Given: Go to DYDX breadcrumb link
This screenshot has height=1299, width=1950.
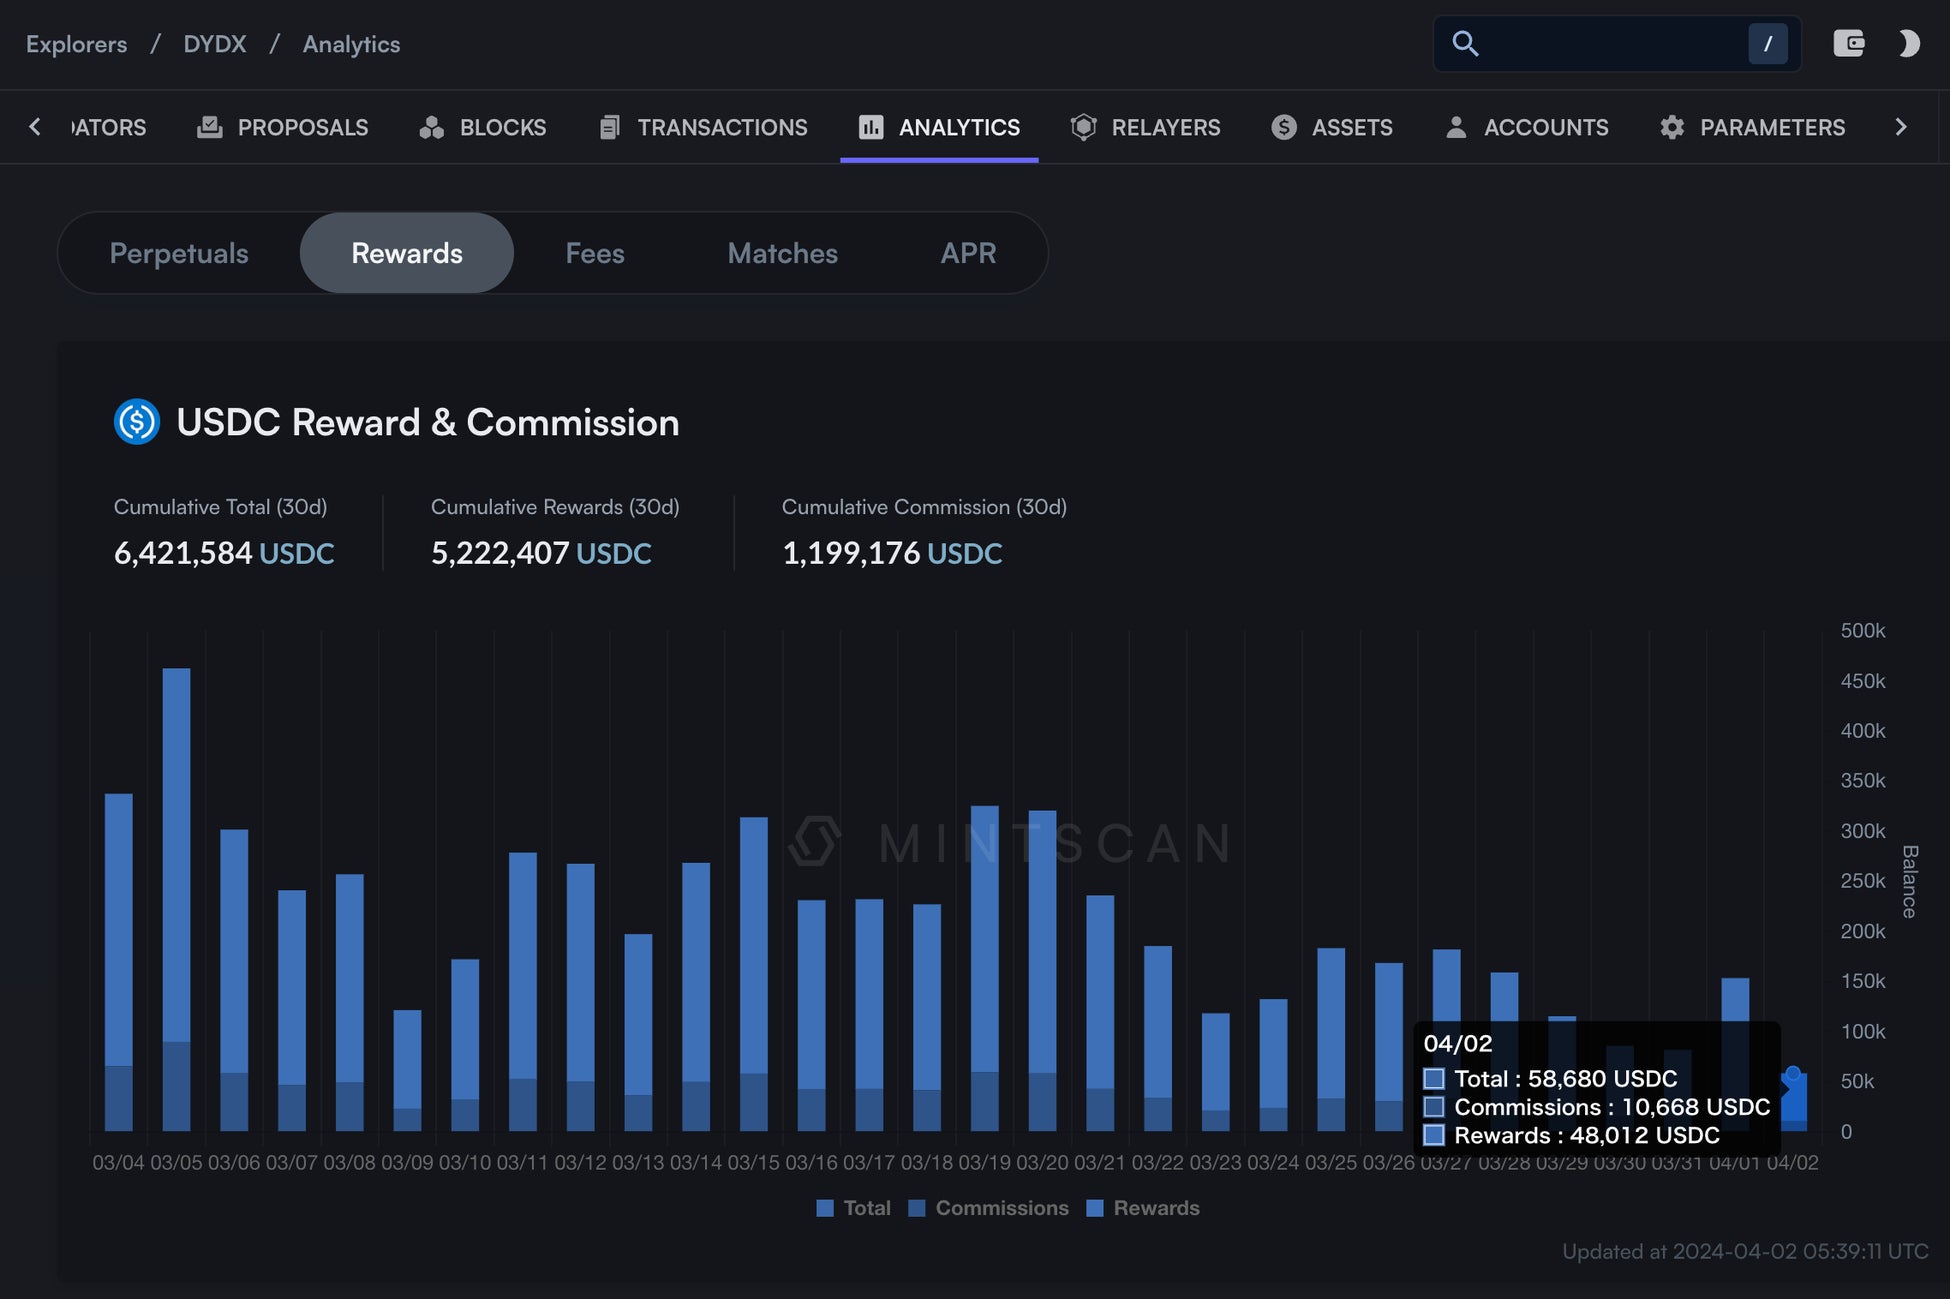Looking at the screenshot, I should pos(214,44).
